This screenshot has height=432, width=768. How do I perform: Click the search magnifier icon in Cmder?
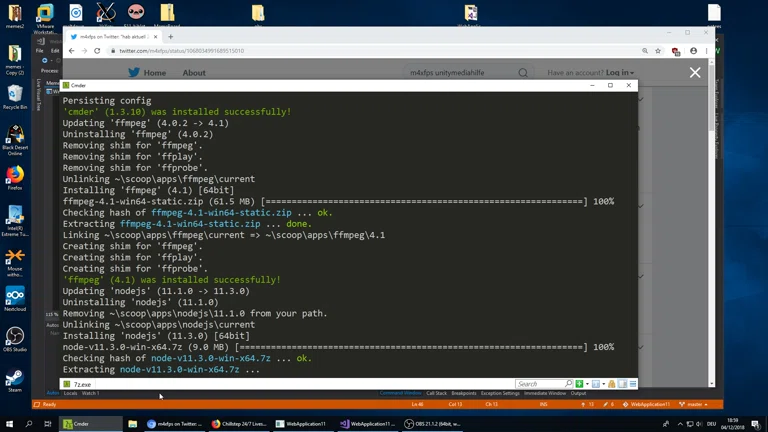[569, 384]
